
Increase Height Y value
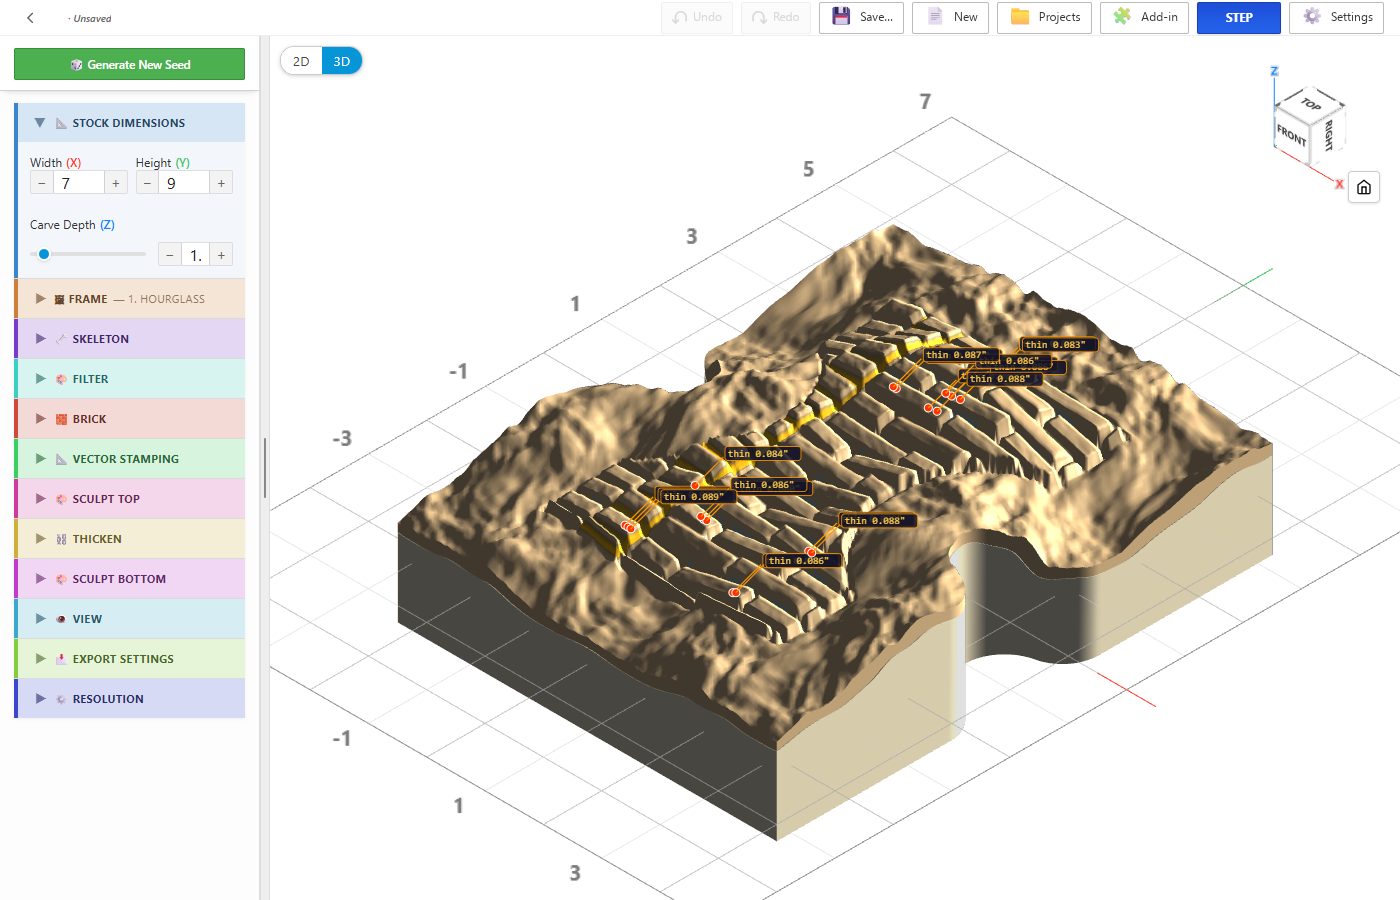(221, 183)
